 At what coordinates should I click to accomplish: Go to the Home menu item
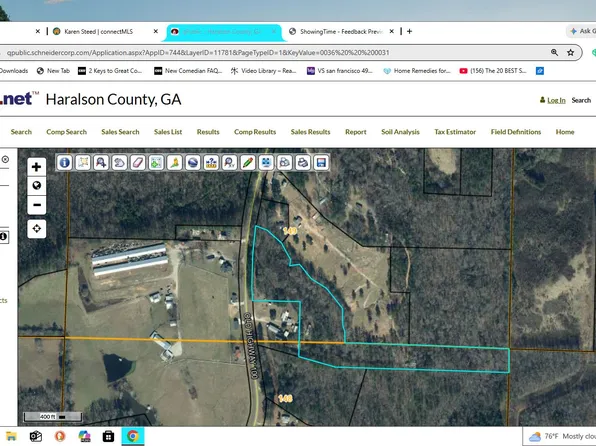click(x=565, y=132)
